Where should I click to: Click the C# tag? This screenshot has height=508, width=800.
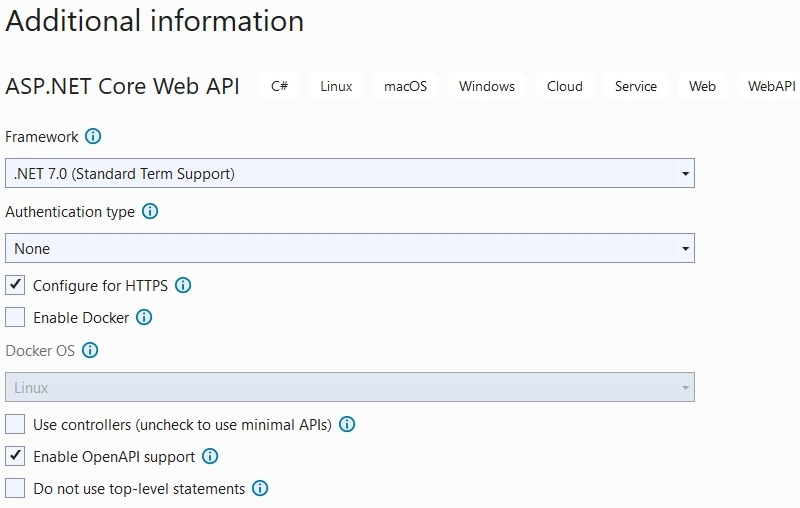pyautogui.click(x=280, y=86)
